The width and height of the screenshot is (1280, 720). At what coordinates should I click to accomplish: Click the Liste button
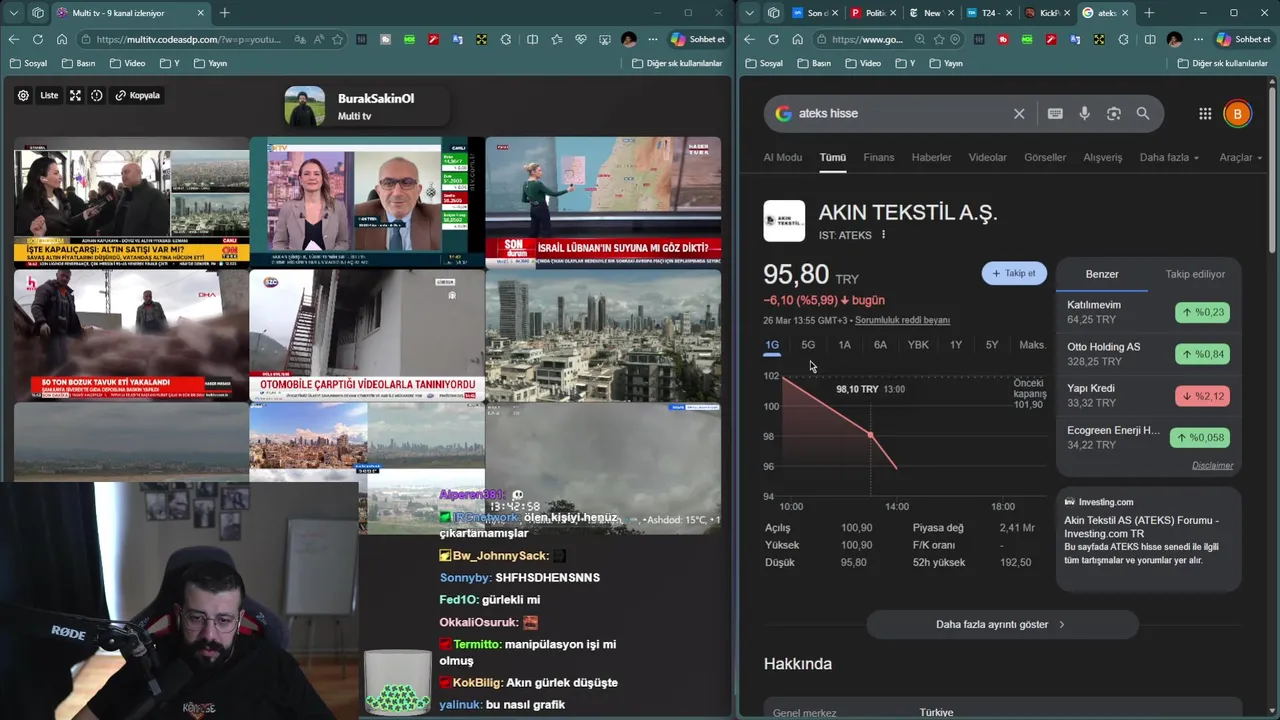[49, 95]
